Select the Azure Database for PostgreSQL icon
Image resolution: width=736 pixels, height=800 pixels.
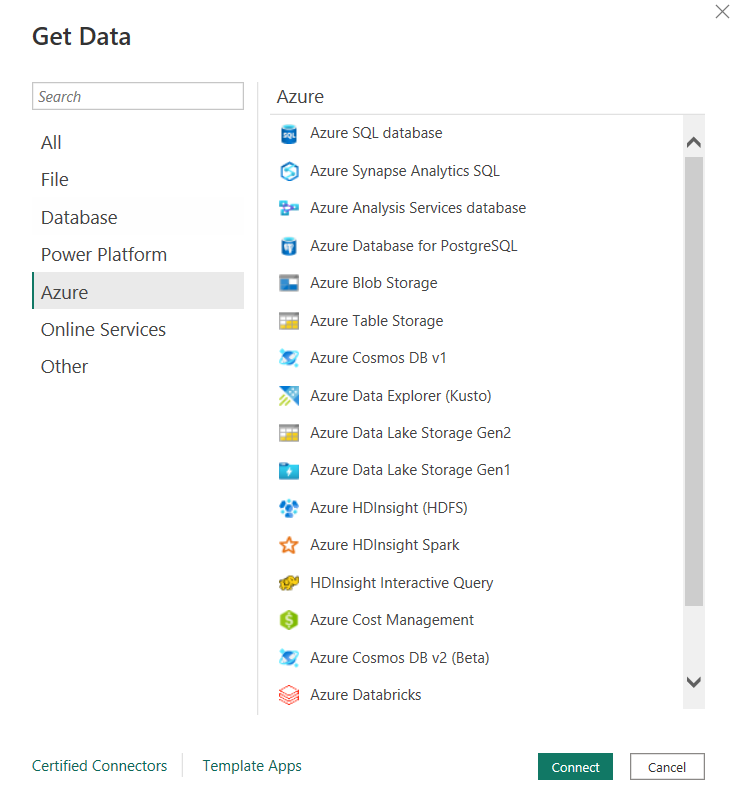(289, 246)
